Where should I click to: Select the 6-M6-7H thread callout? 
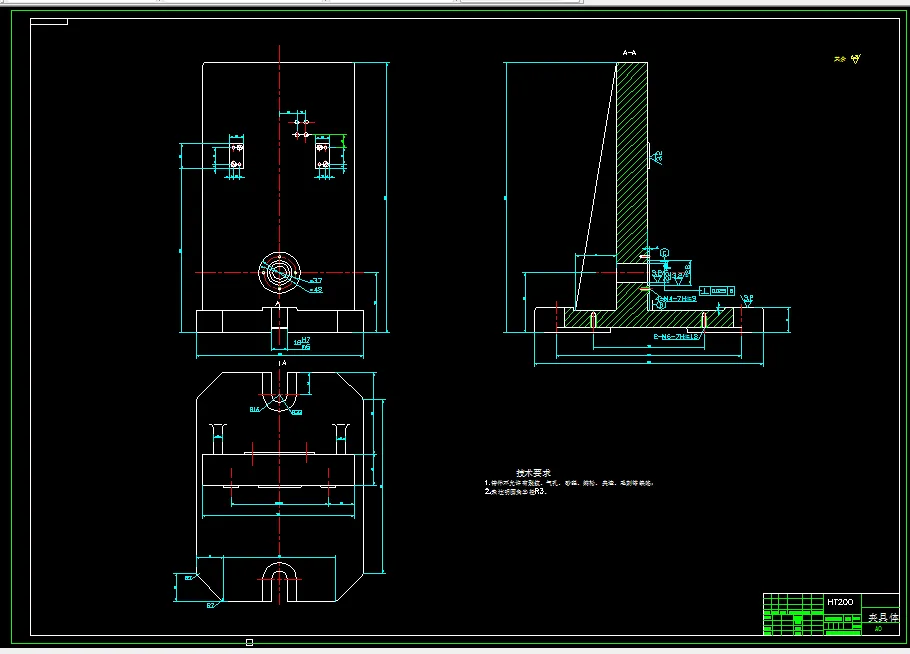(x=676, y=337)
